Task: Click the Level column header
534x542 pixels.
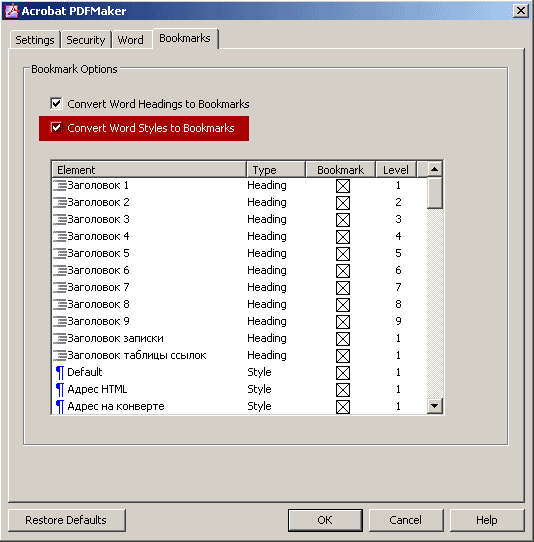Action: (396, 169)
